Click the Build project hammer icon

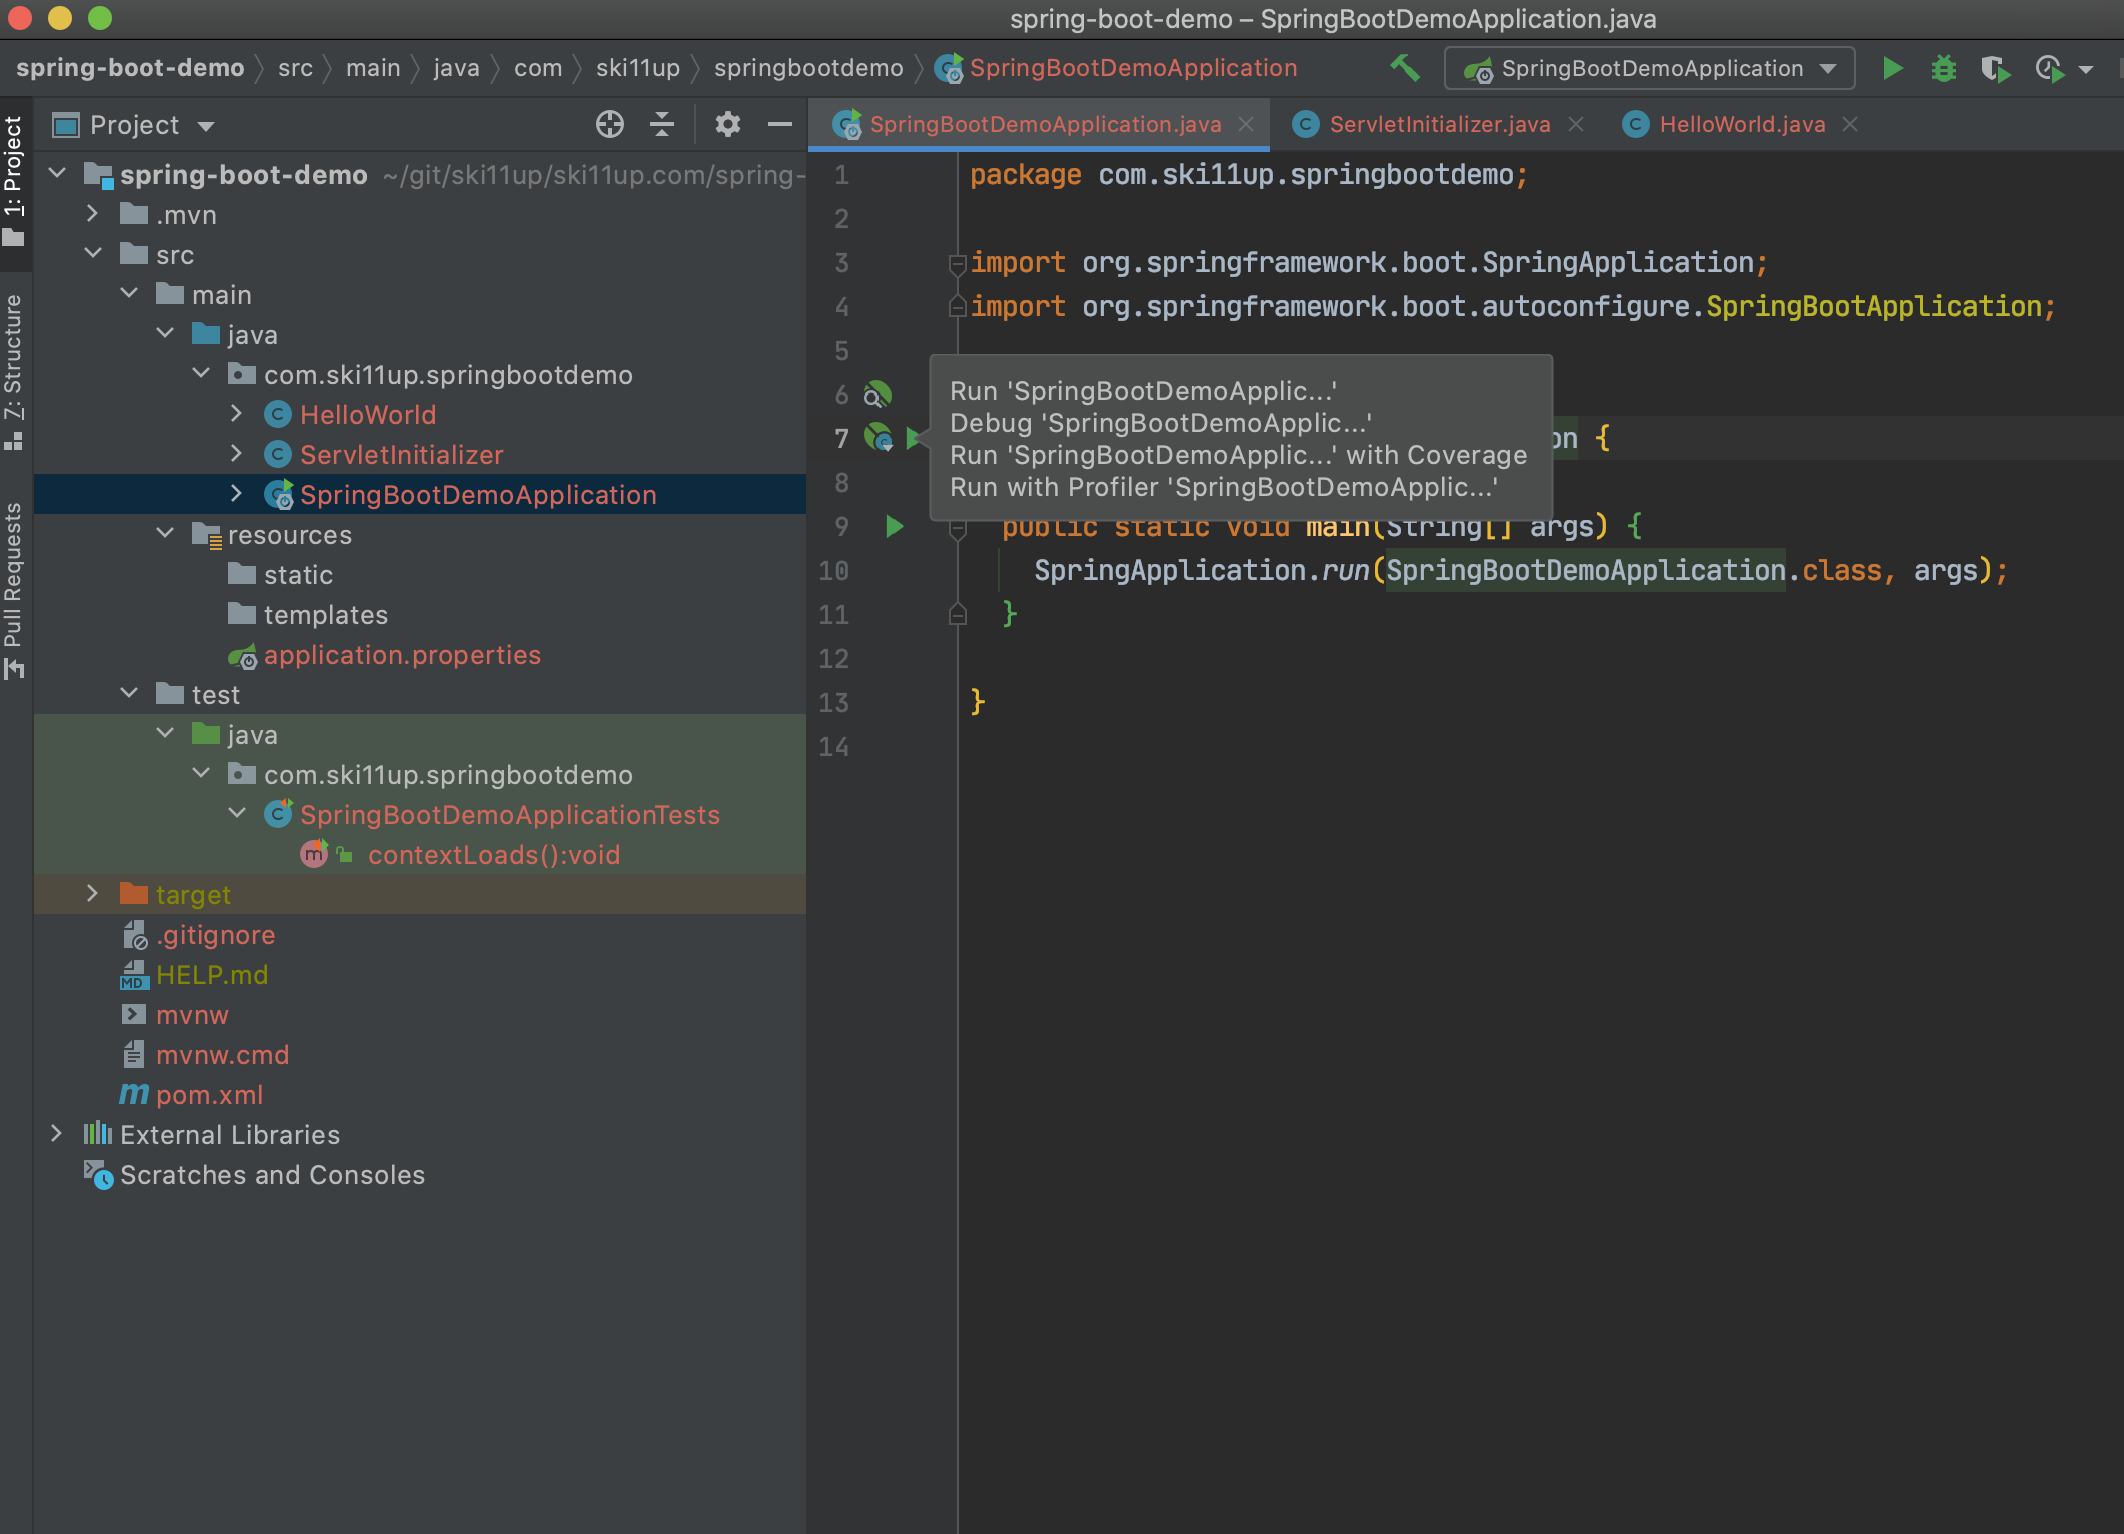1405,68
